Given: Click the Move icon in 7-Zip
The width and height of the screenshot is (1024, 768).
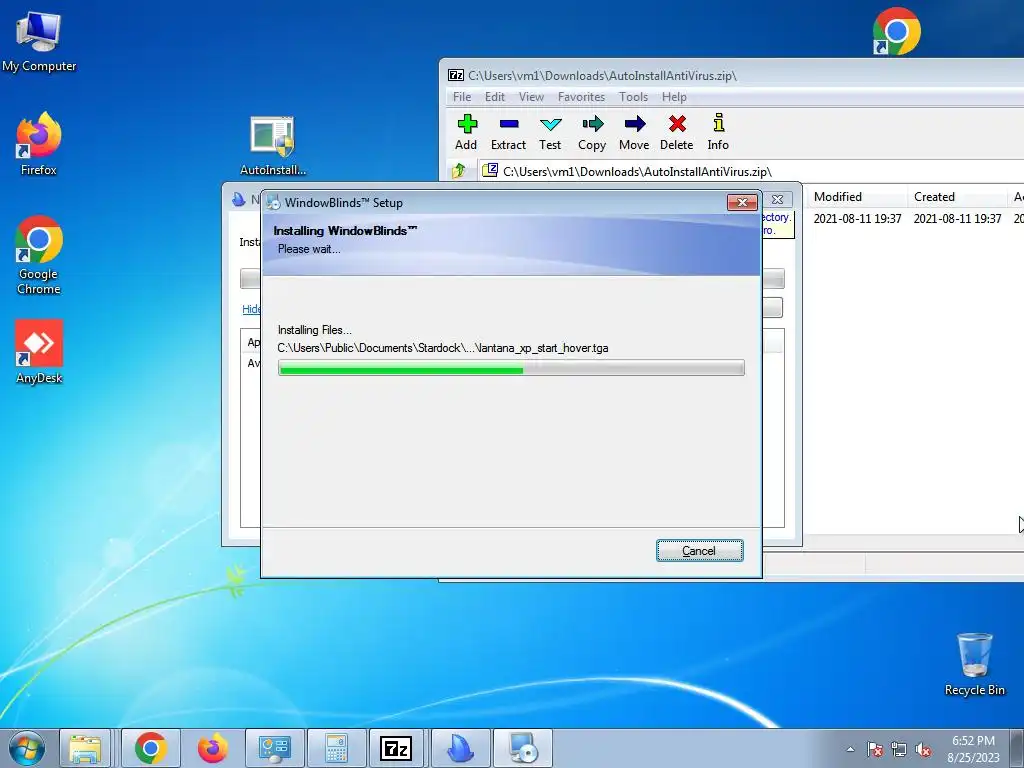Looking at the screenshot, I should pyautogui.click(x=634, y=133).
